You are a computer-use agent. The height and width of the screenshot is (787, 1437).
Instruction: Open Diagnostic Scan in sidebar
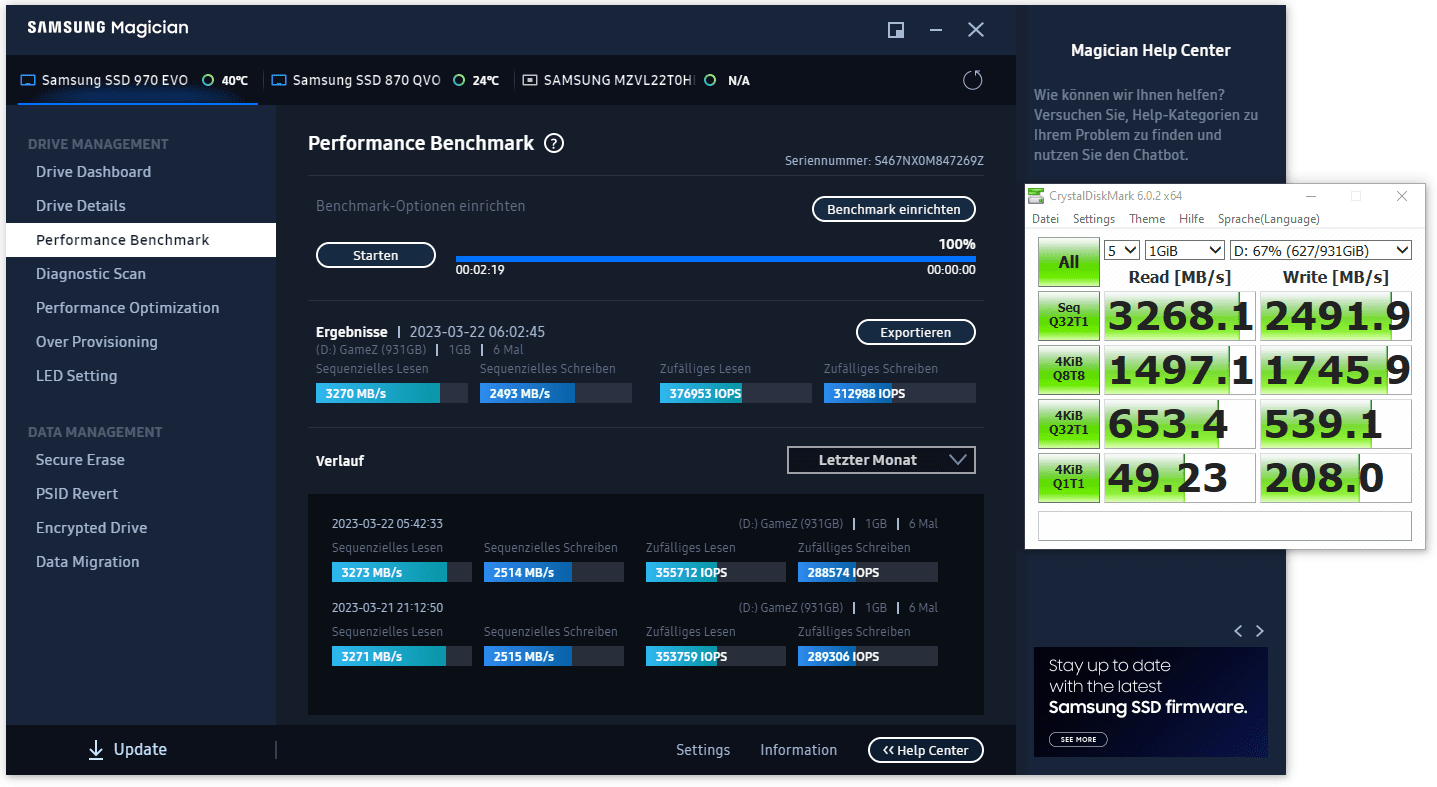(x=91, y=274)
